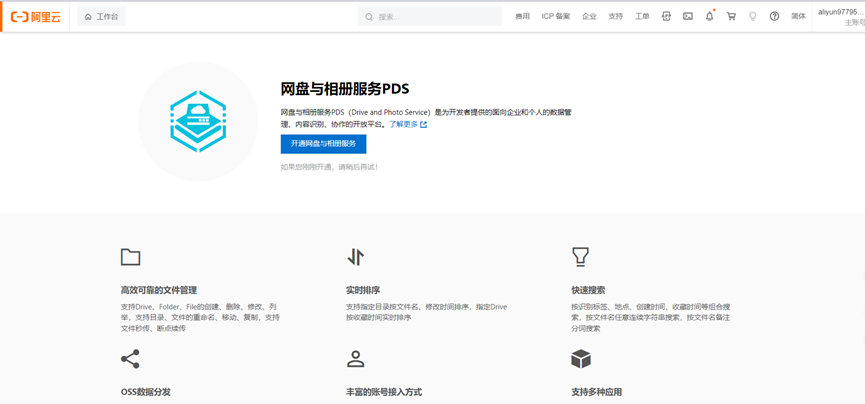Open the 费用 menu
Viewport: 865px width, 404px height.
[x=522, y=17]
